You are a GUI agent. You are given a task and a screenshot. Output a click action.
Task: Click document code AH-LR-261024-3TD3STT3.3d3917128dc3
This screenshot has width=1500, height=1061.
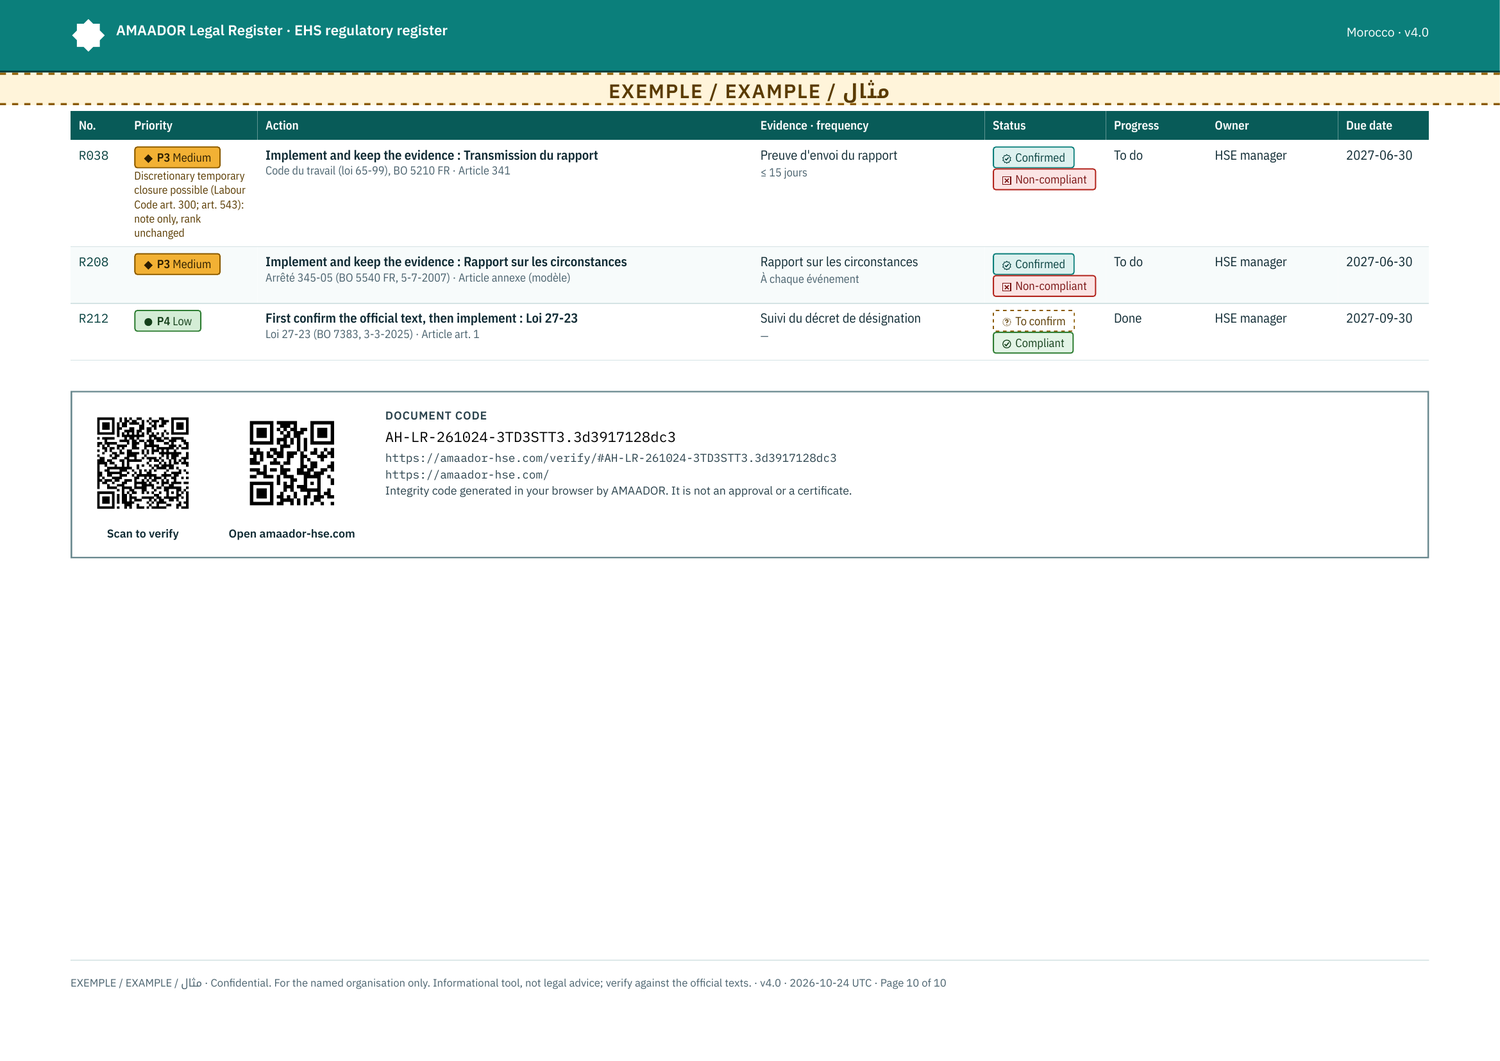pos(531,437)
